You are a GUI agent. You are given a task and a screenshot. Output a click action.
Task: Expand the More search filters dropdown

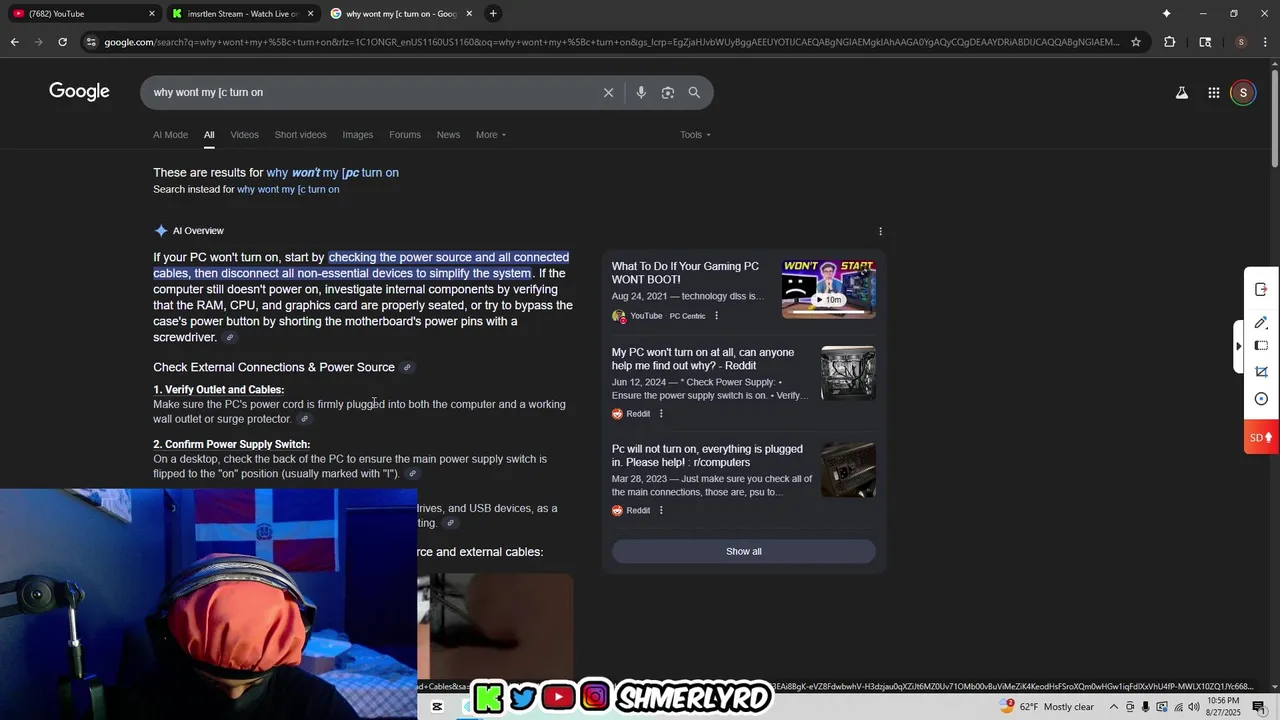pyautogui.click(x=491, y=135)
